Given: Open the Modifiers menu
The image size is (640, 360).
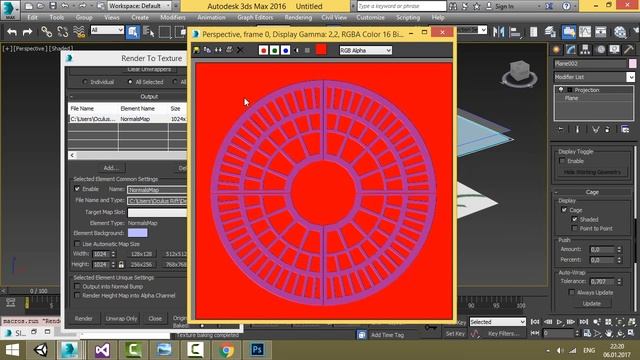Looking at the screenshot, I should tap(173, 18).
